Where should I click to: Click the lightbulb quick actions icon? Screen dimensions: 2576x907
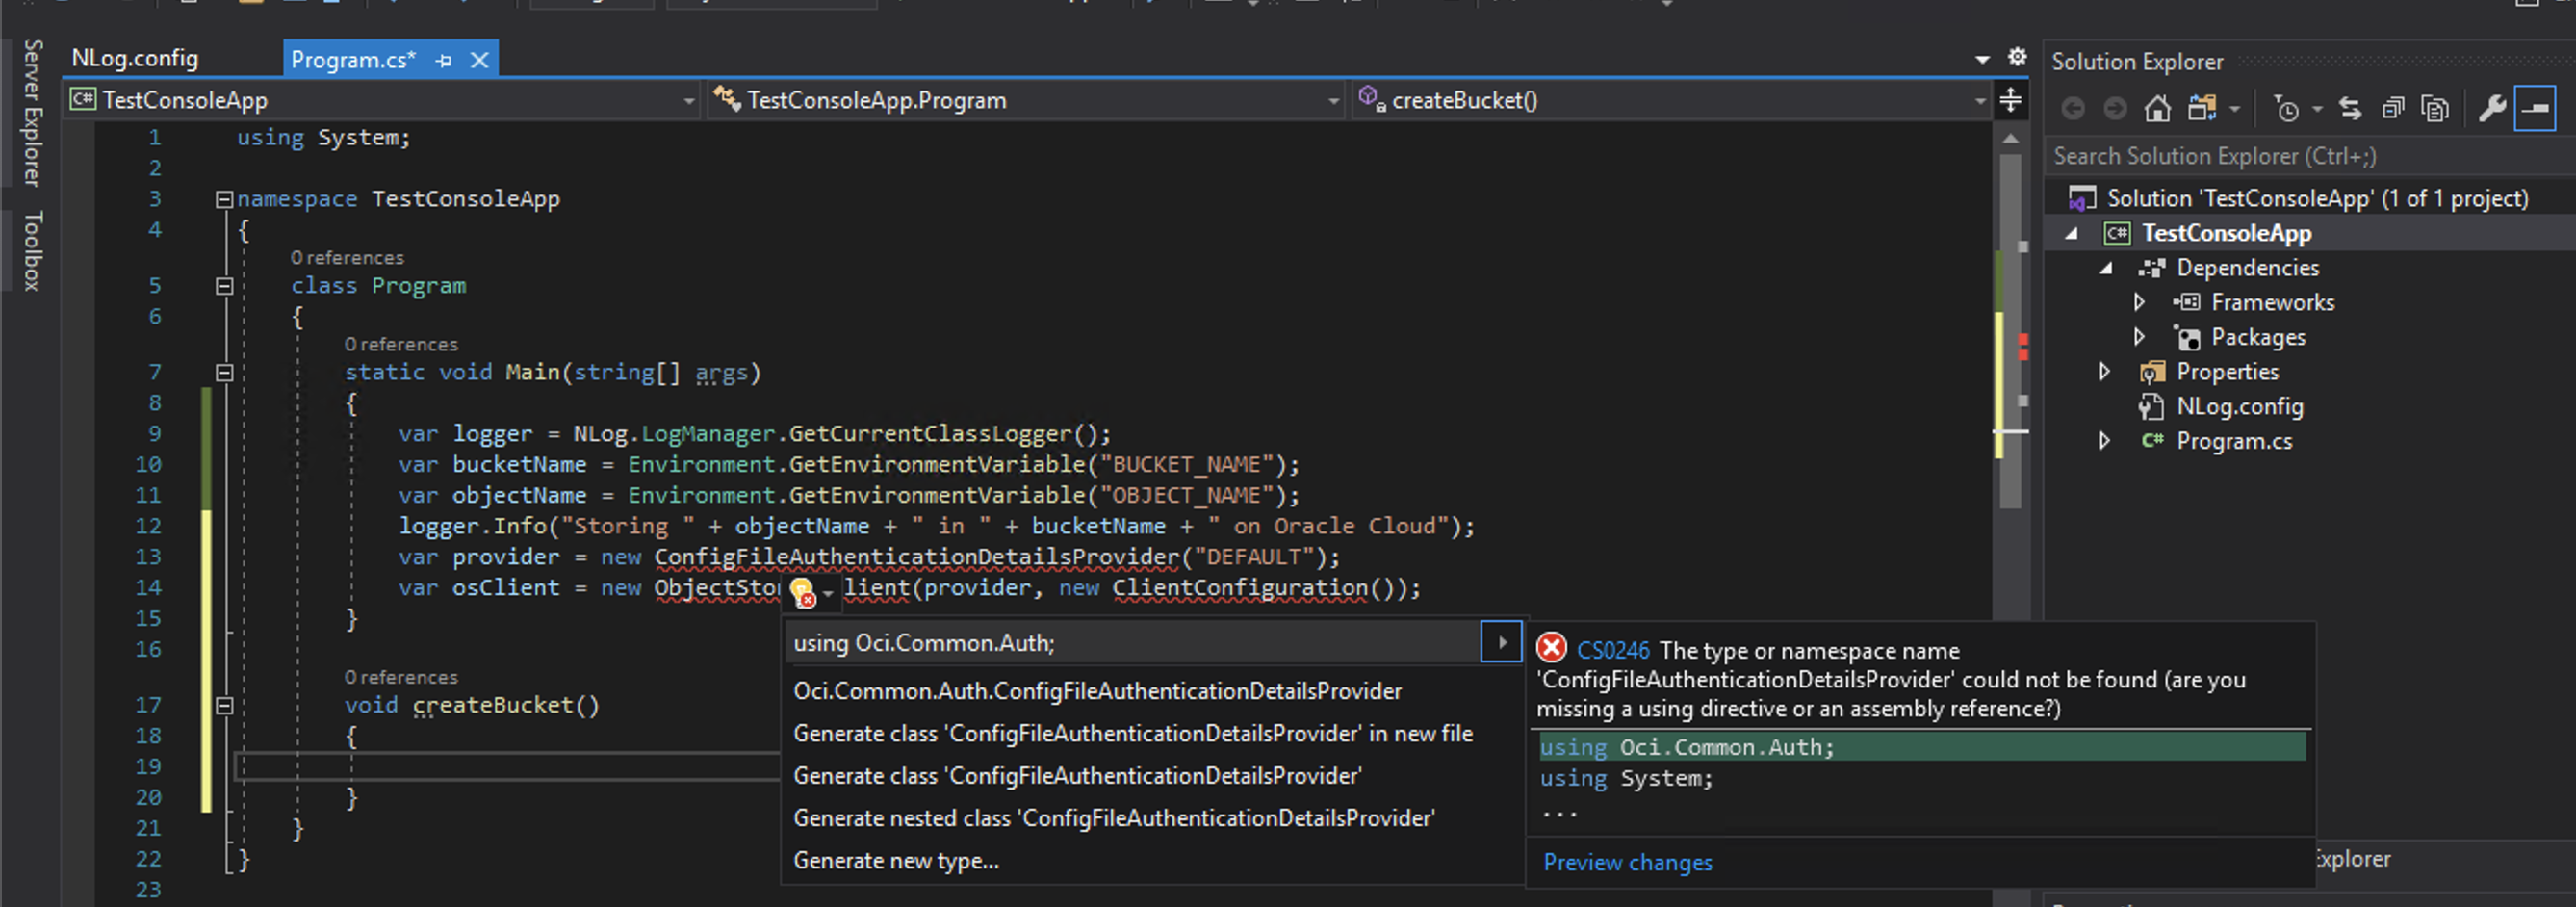802,592
